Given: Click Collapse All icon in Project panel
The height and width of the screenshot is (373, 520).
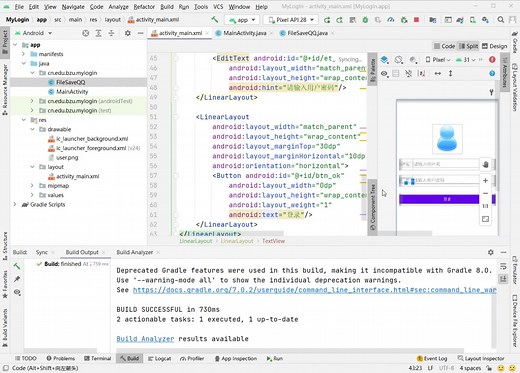Looking at the screenshot, I should coord(111,33).
